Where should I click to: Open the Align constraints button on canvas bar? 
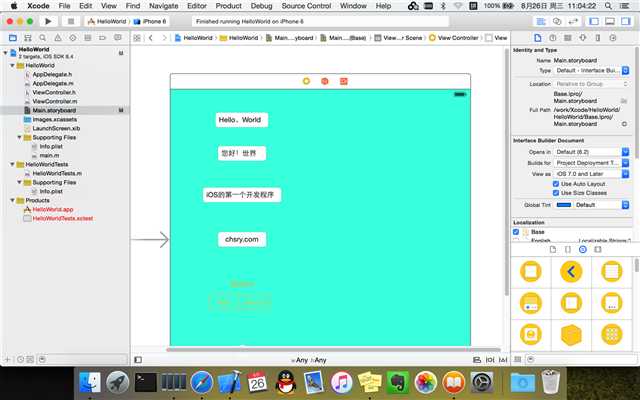click(476, 360)
